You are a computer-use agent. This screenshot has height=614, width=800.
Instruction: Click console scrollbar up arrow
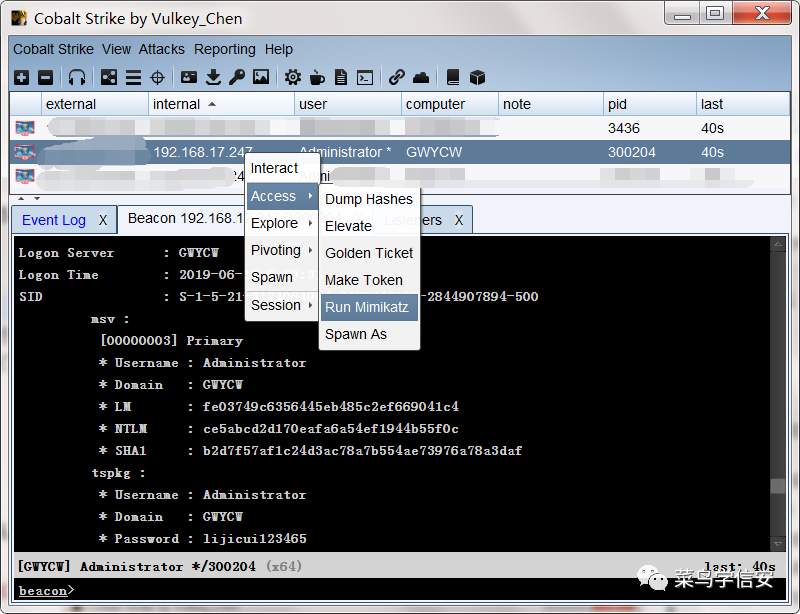tap(778, 244)
